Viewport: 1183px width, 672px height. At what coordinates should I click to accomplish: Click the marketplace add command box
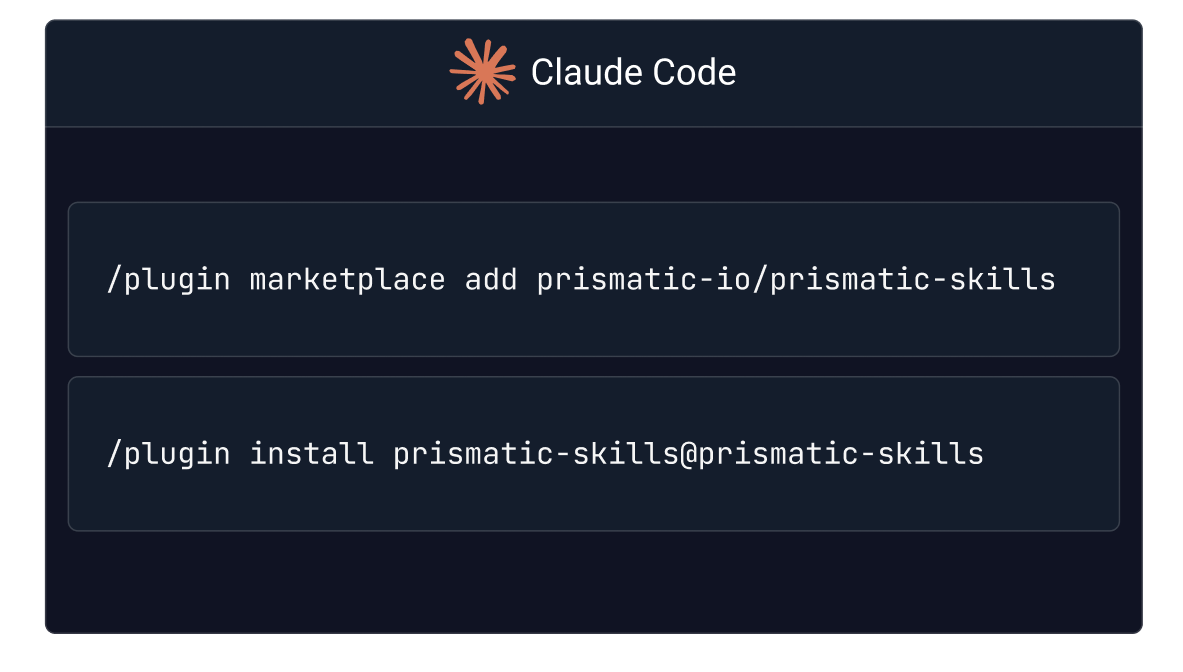(594, 279)
